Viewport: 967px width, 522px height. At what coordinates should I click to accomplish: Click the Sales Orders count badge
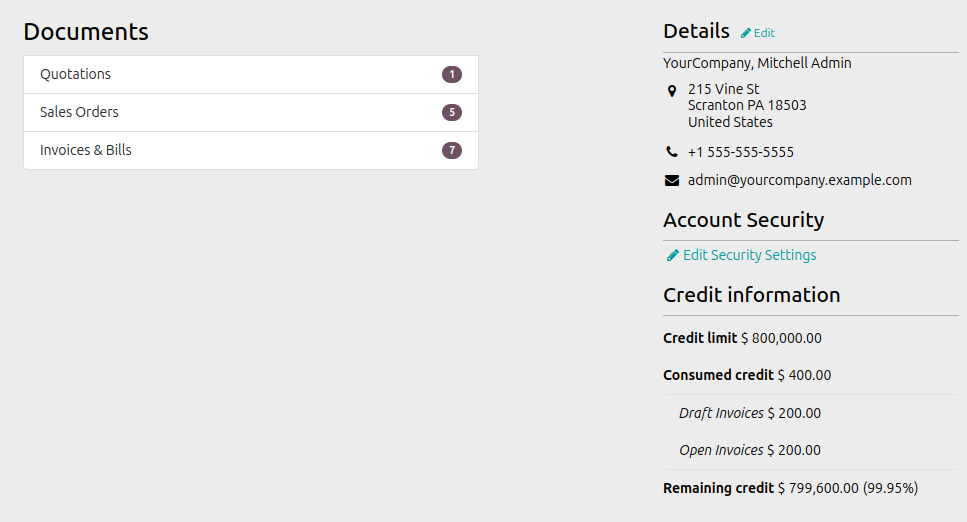coord(451,112)
